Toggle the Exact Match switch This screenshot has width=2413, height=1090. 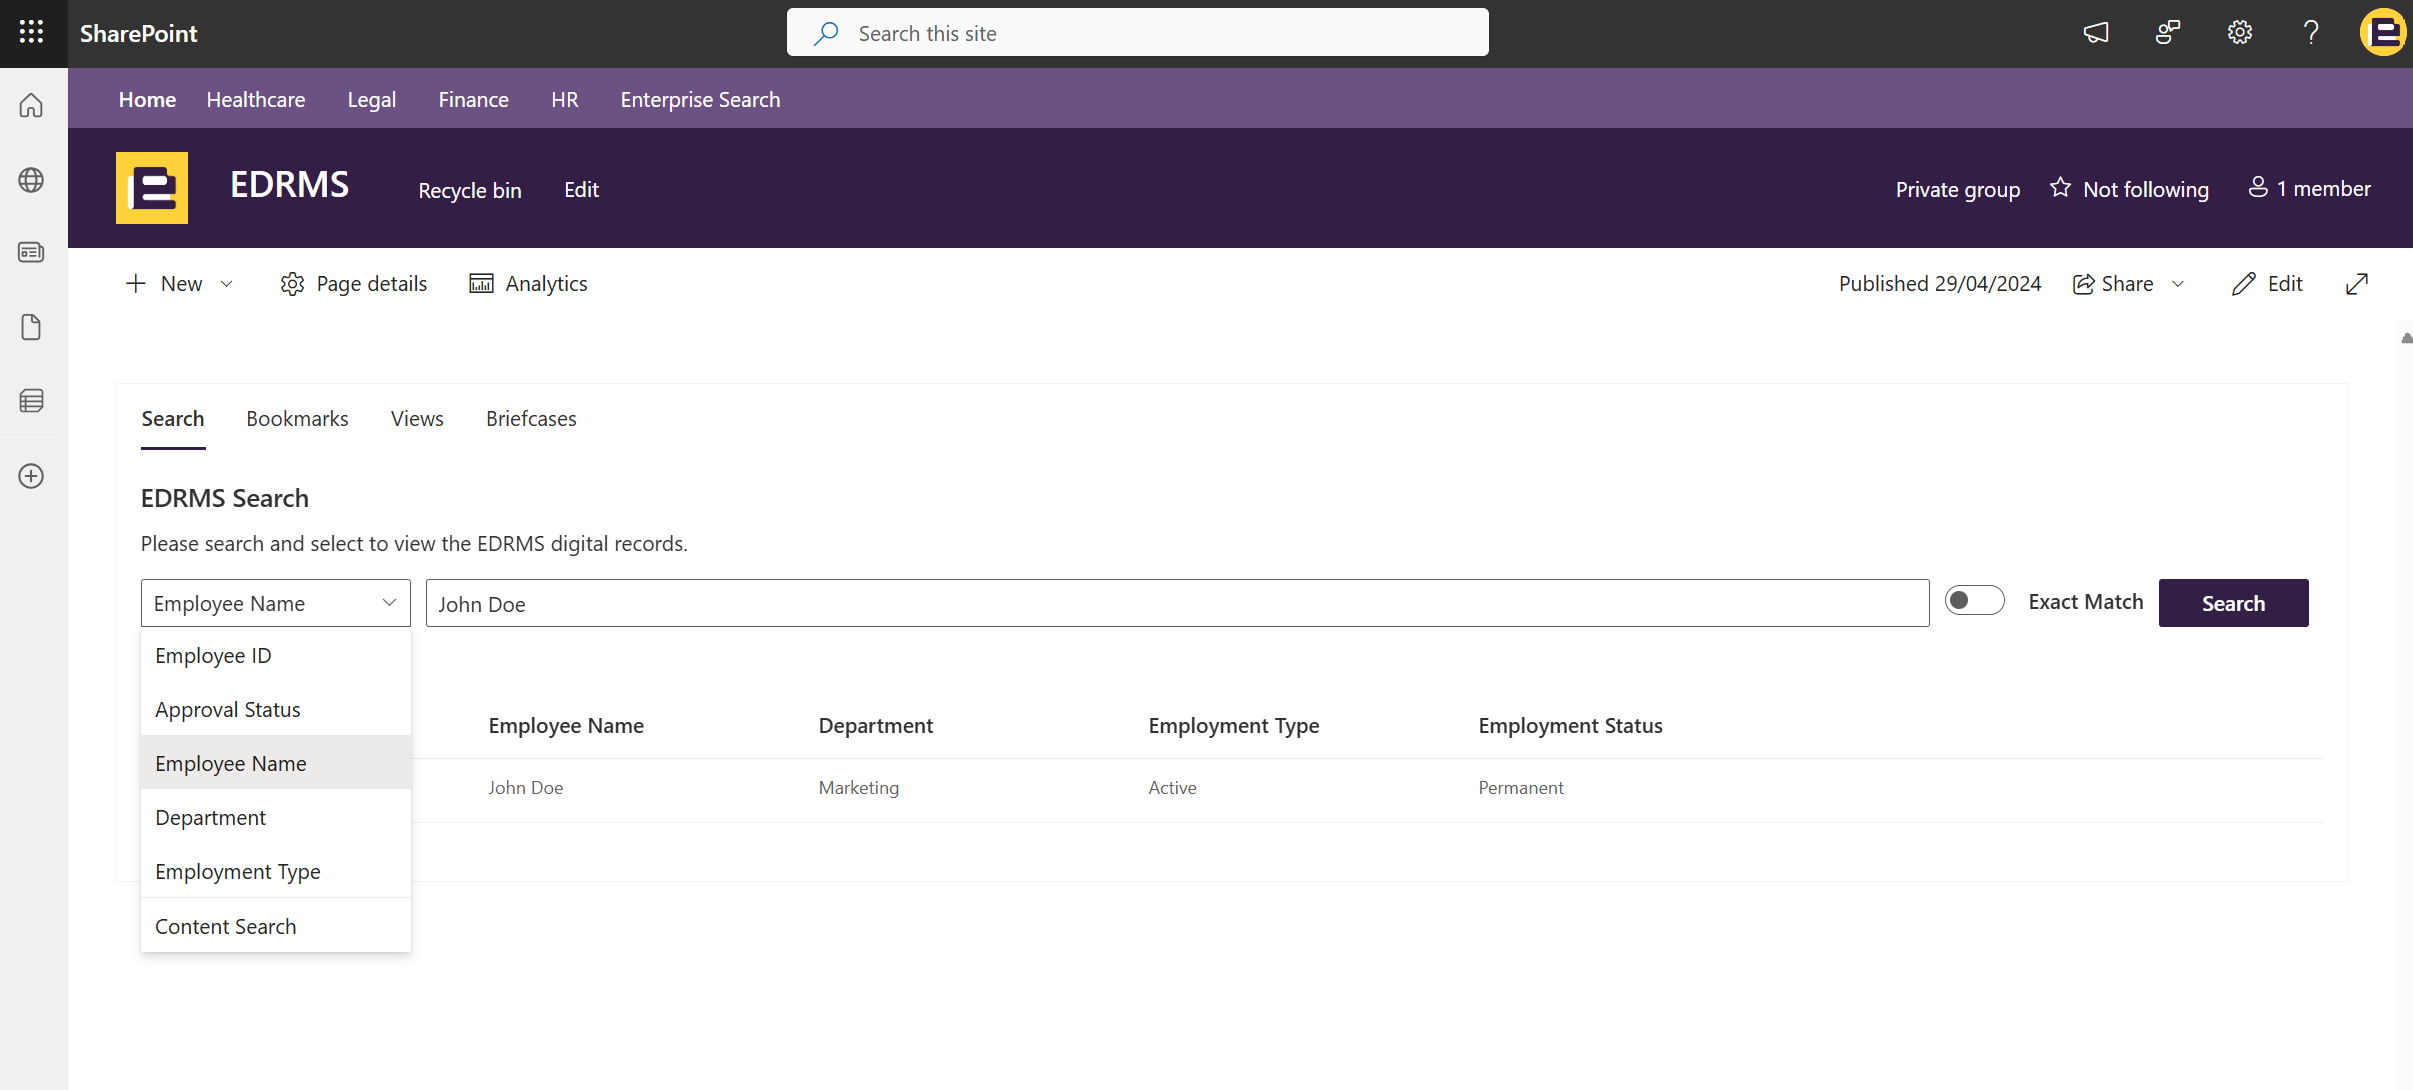point(1974,601)
